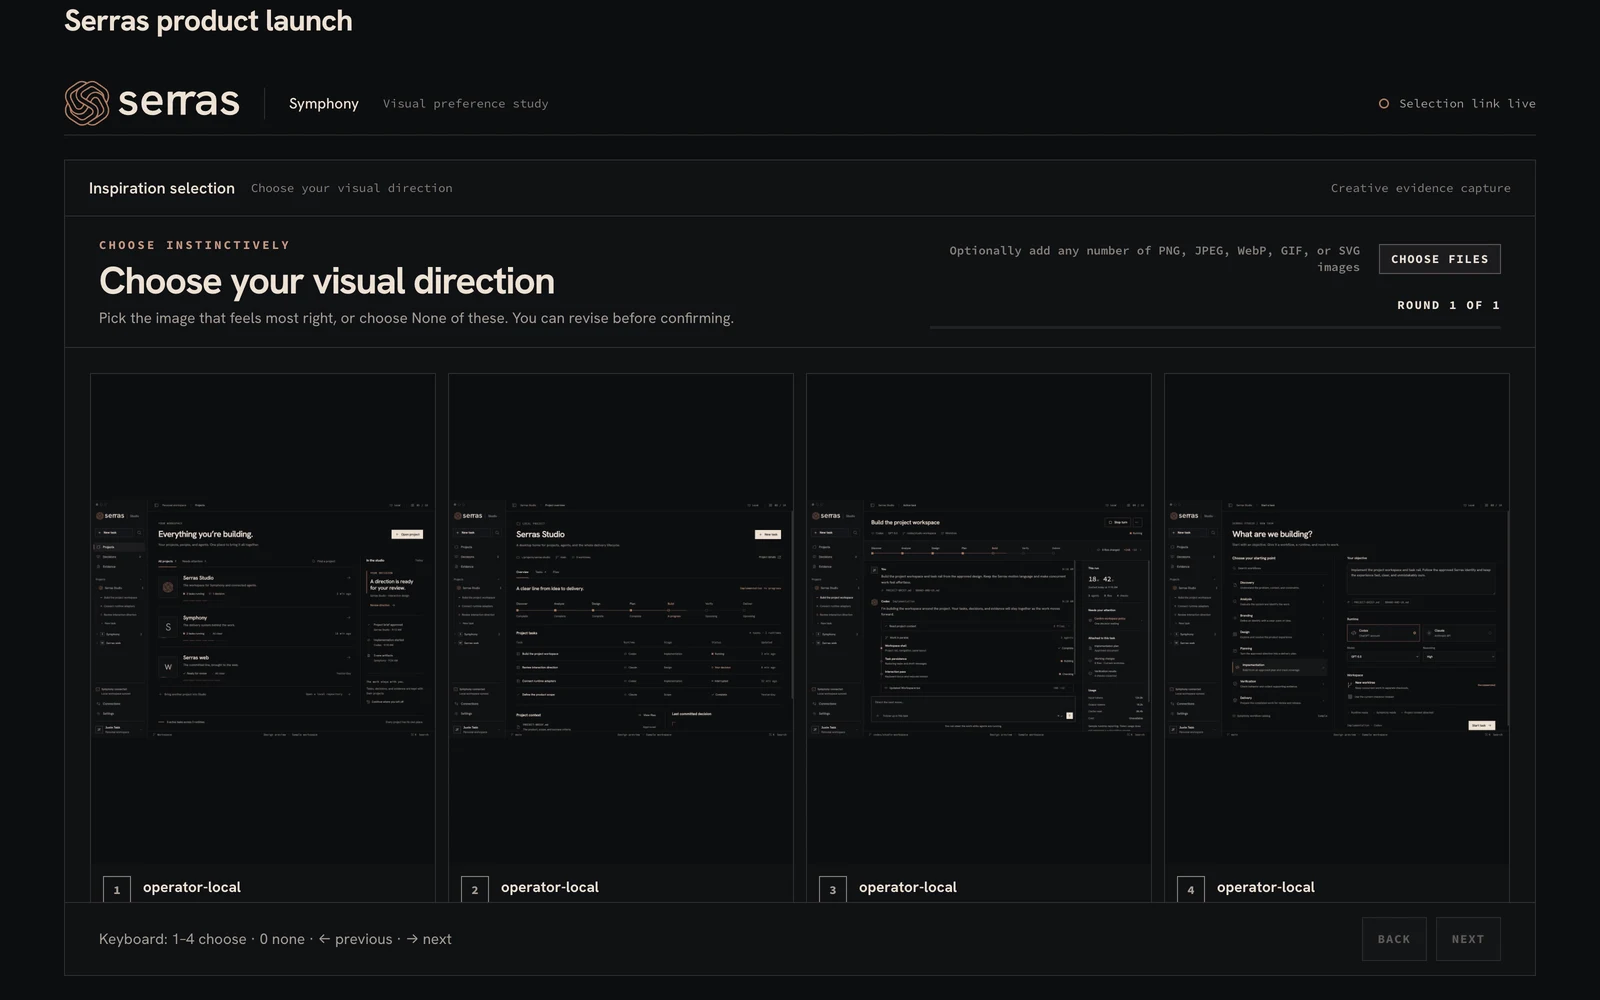Click the number 3 badge on third card

(833, 889)
